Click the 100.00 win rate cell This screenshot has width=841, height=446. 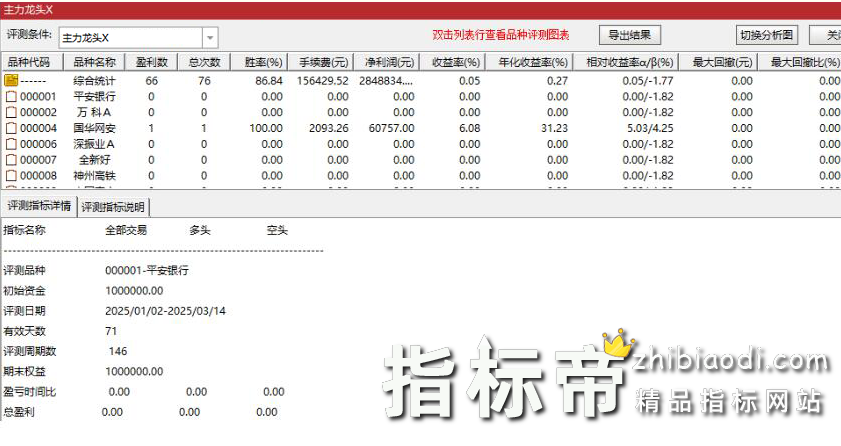pos(266,128)
